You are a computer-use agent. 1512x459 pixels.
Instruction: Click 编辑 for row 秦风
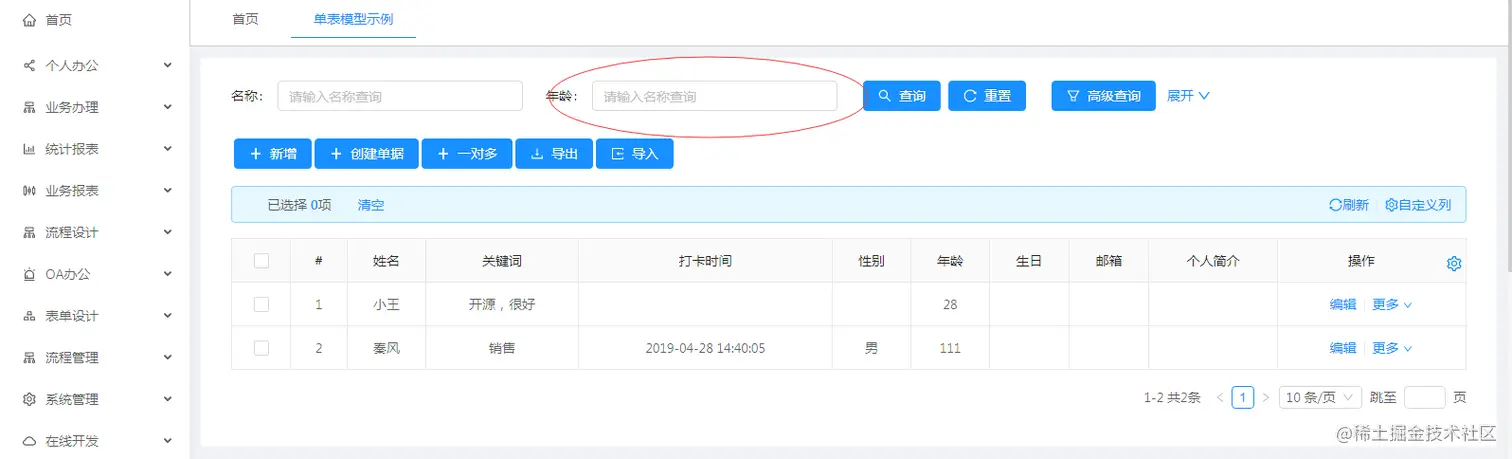(x=1343, y=348)
